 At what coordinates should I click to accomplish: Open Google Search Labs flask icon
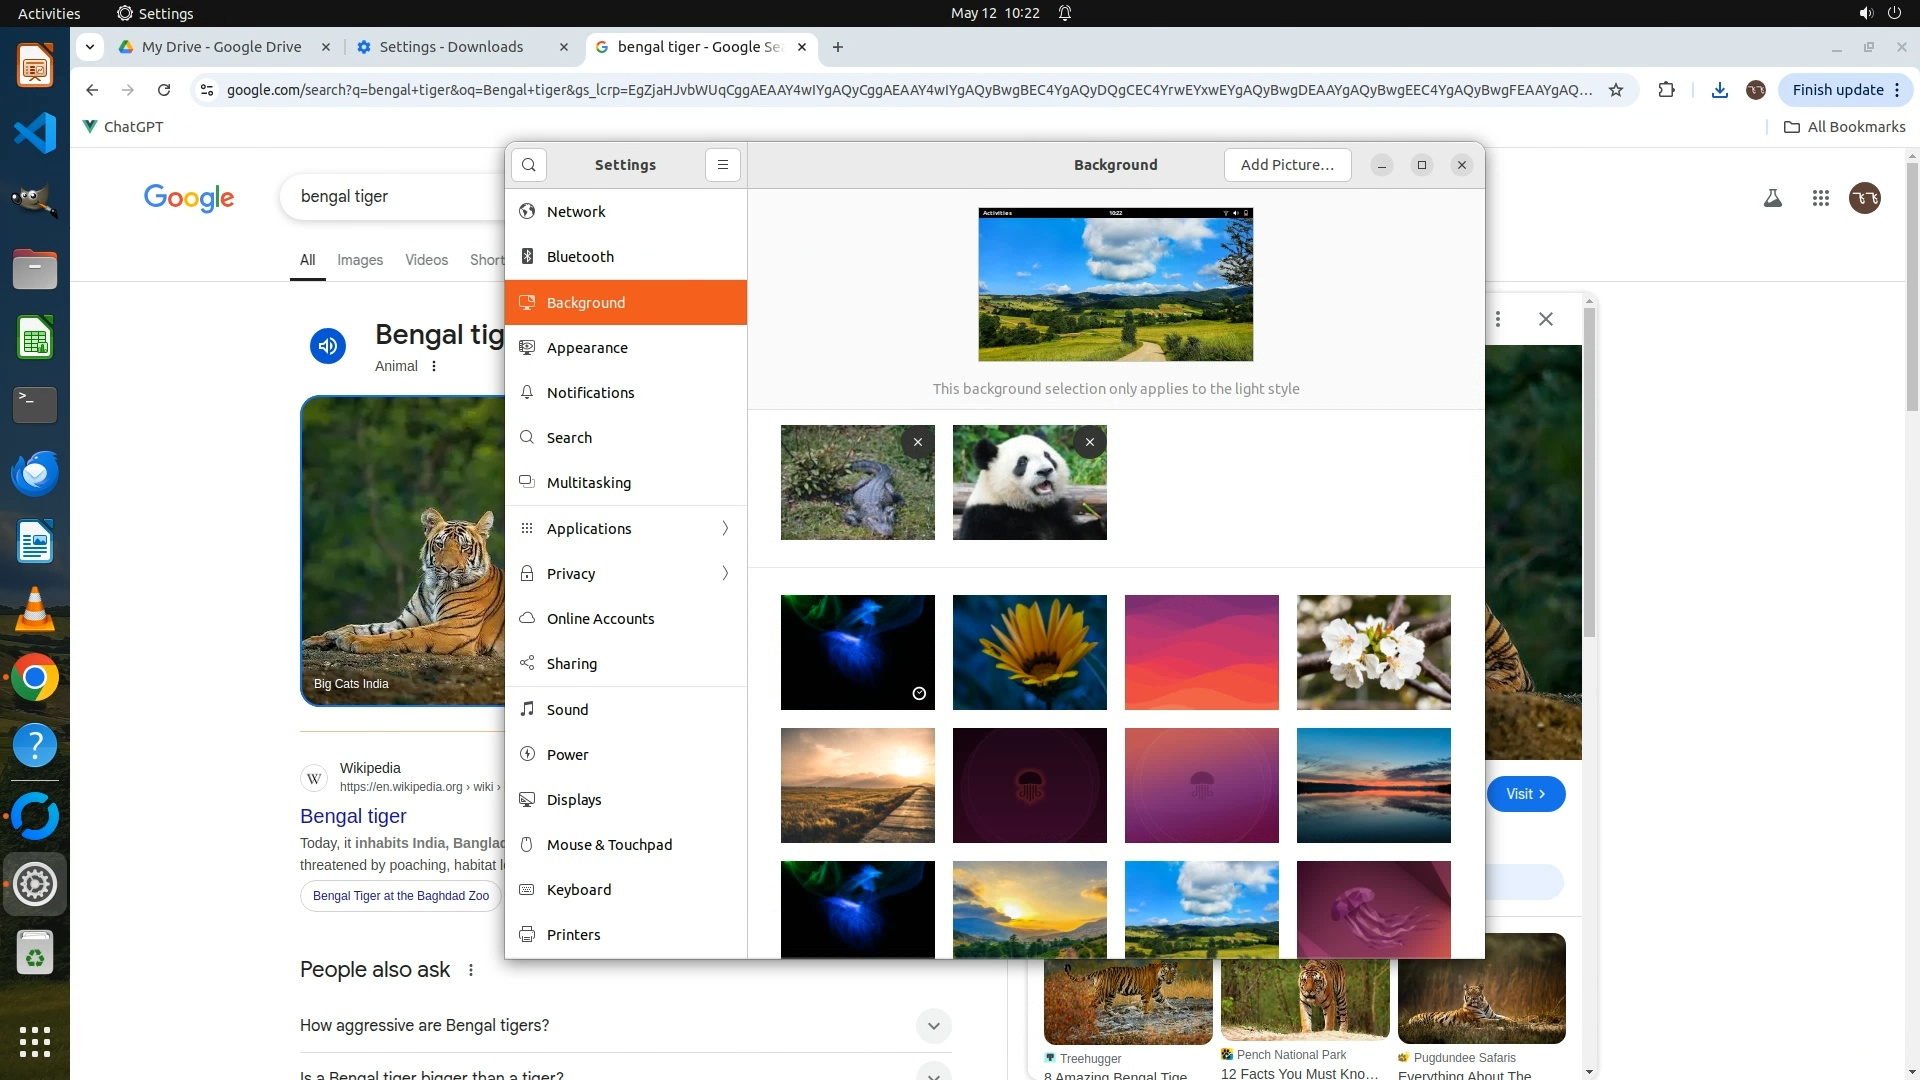[x=1772, y=198]
